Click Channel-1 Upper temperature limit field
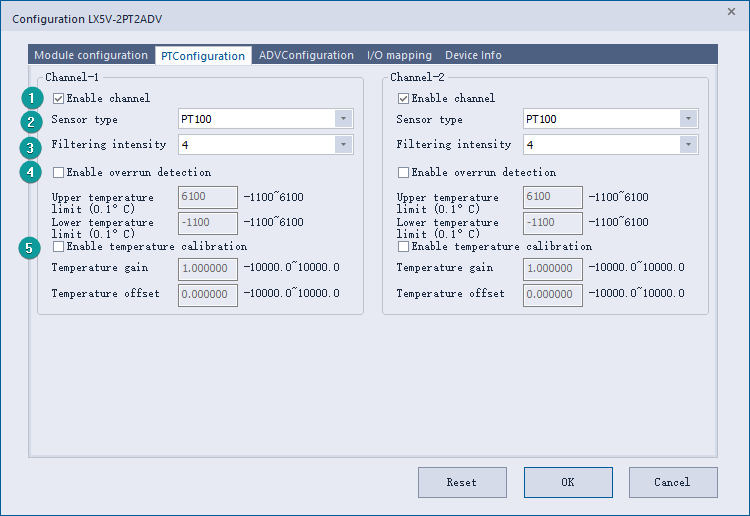This screenshot has width=750, height=516. point(208,197)
